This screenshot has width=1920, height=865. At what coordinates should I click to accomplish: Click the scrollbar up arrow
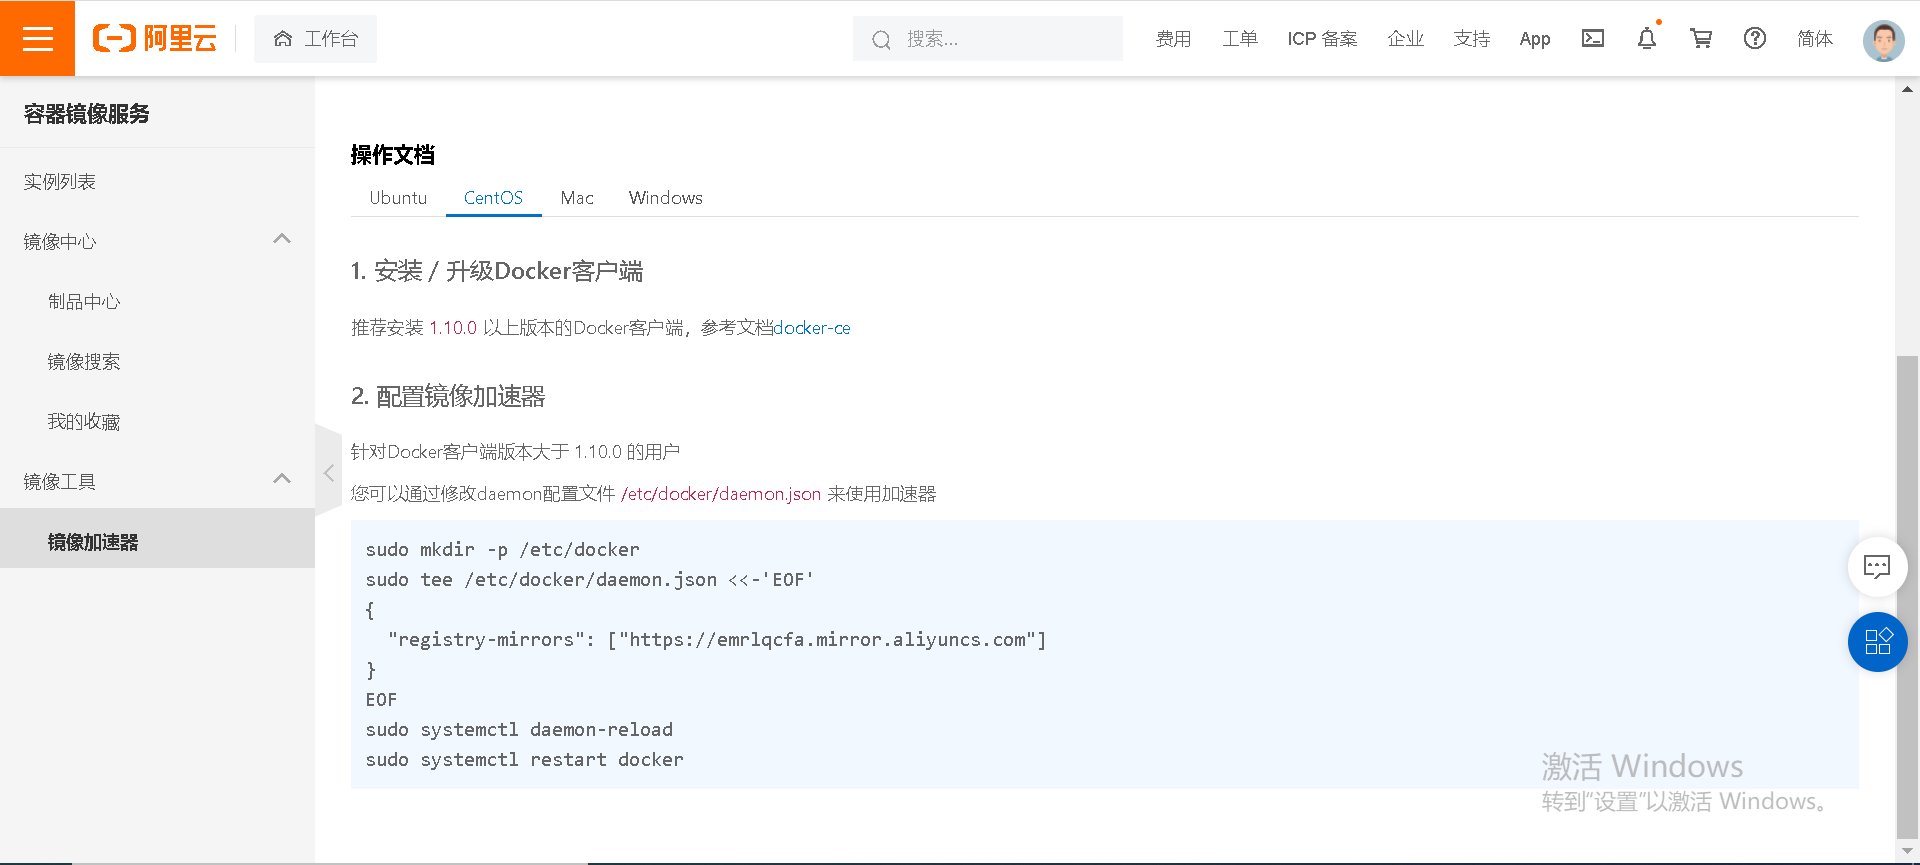(x=1908, y=89)
